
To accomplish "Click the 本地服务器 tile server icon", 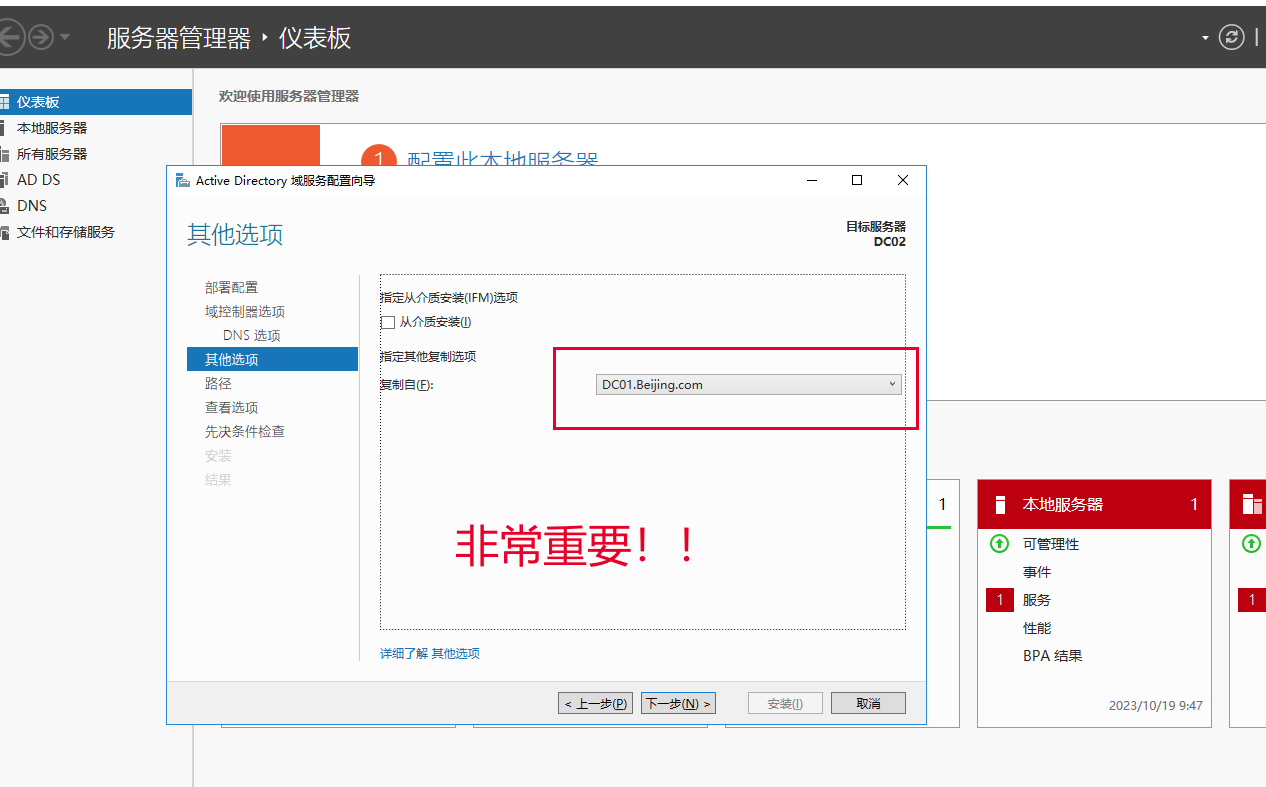I will click(999, 505).
